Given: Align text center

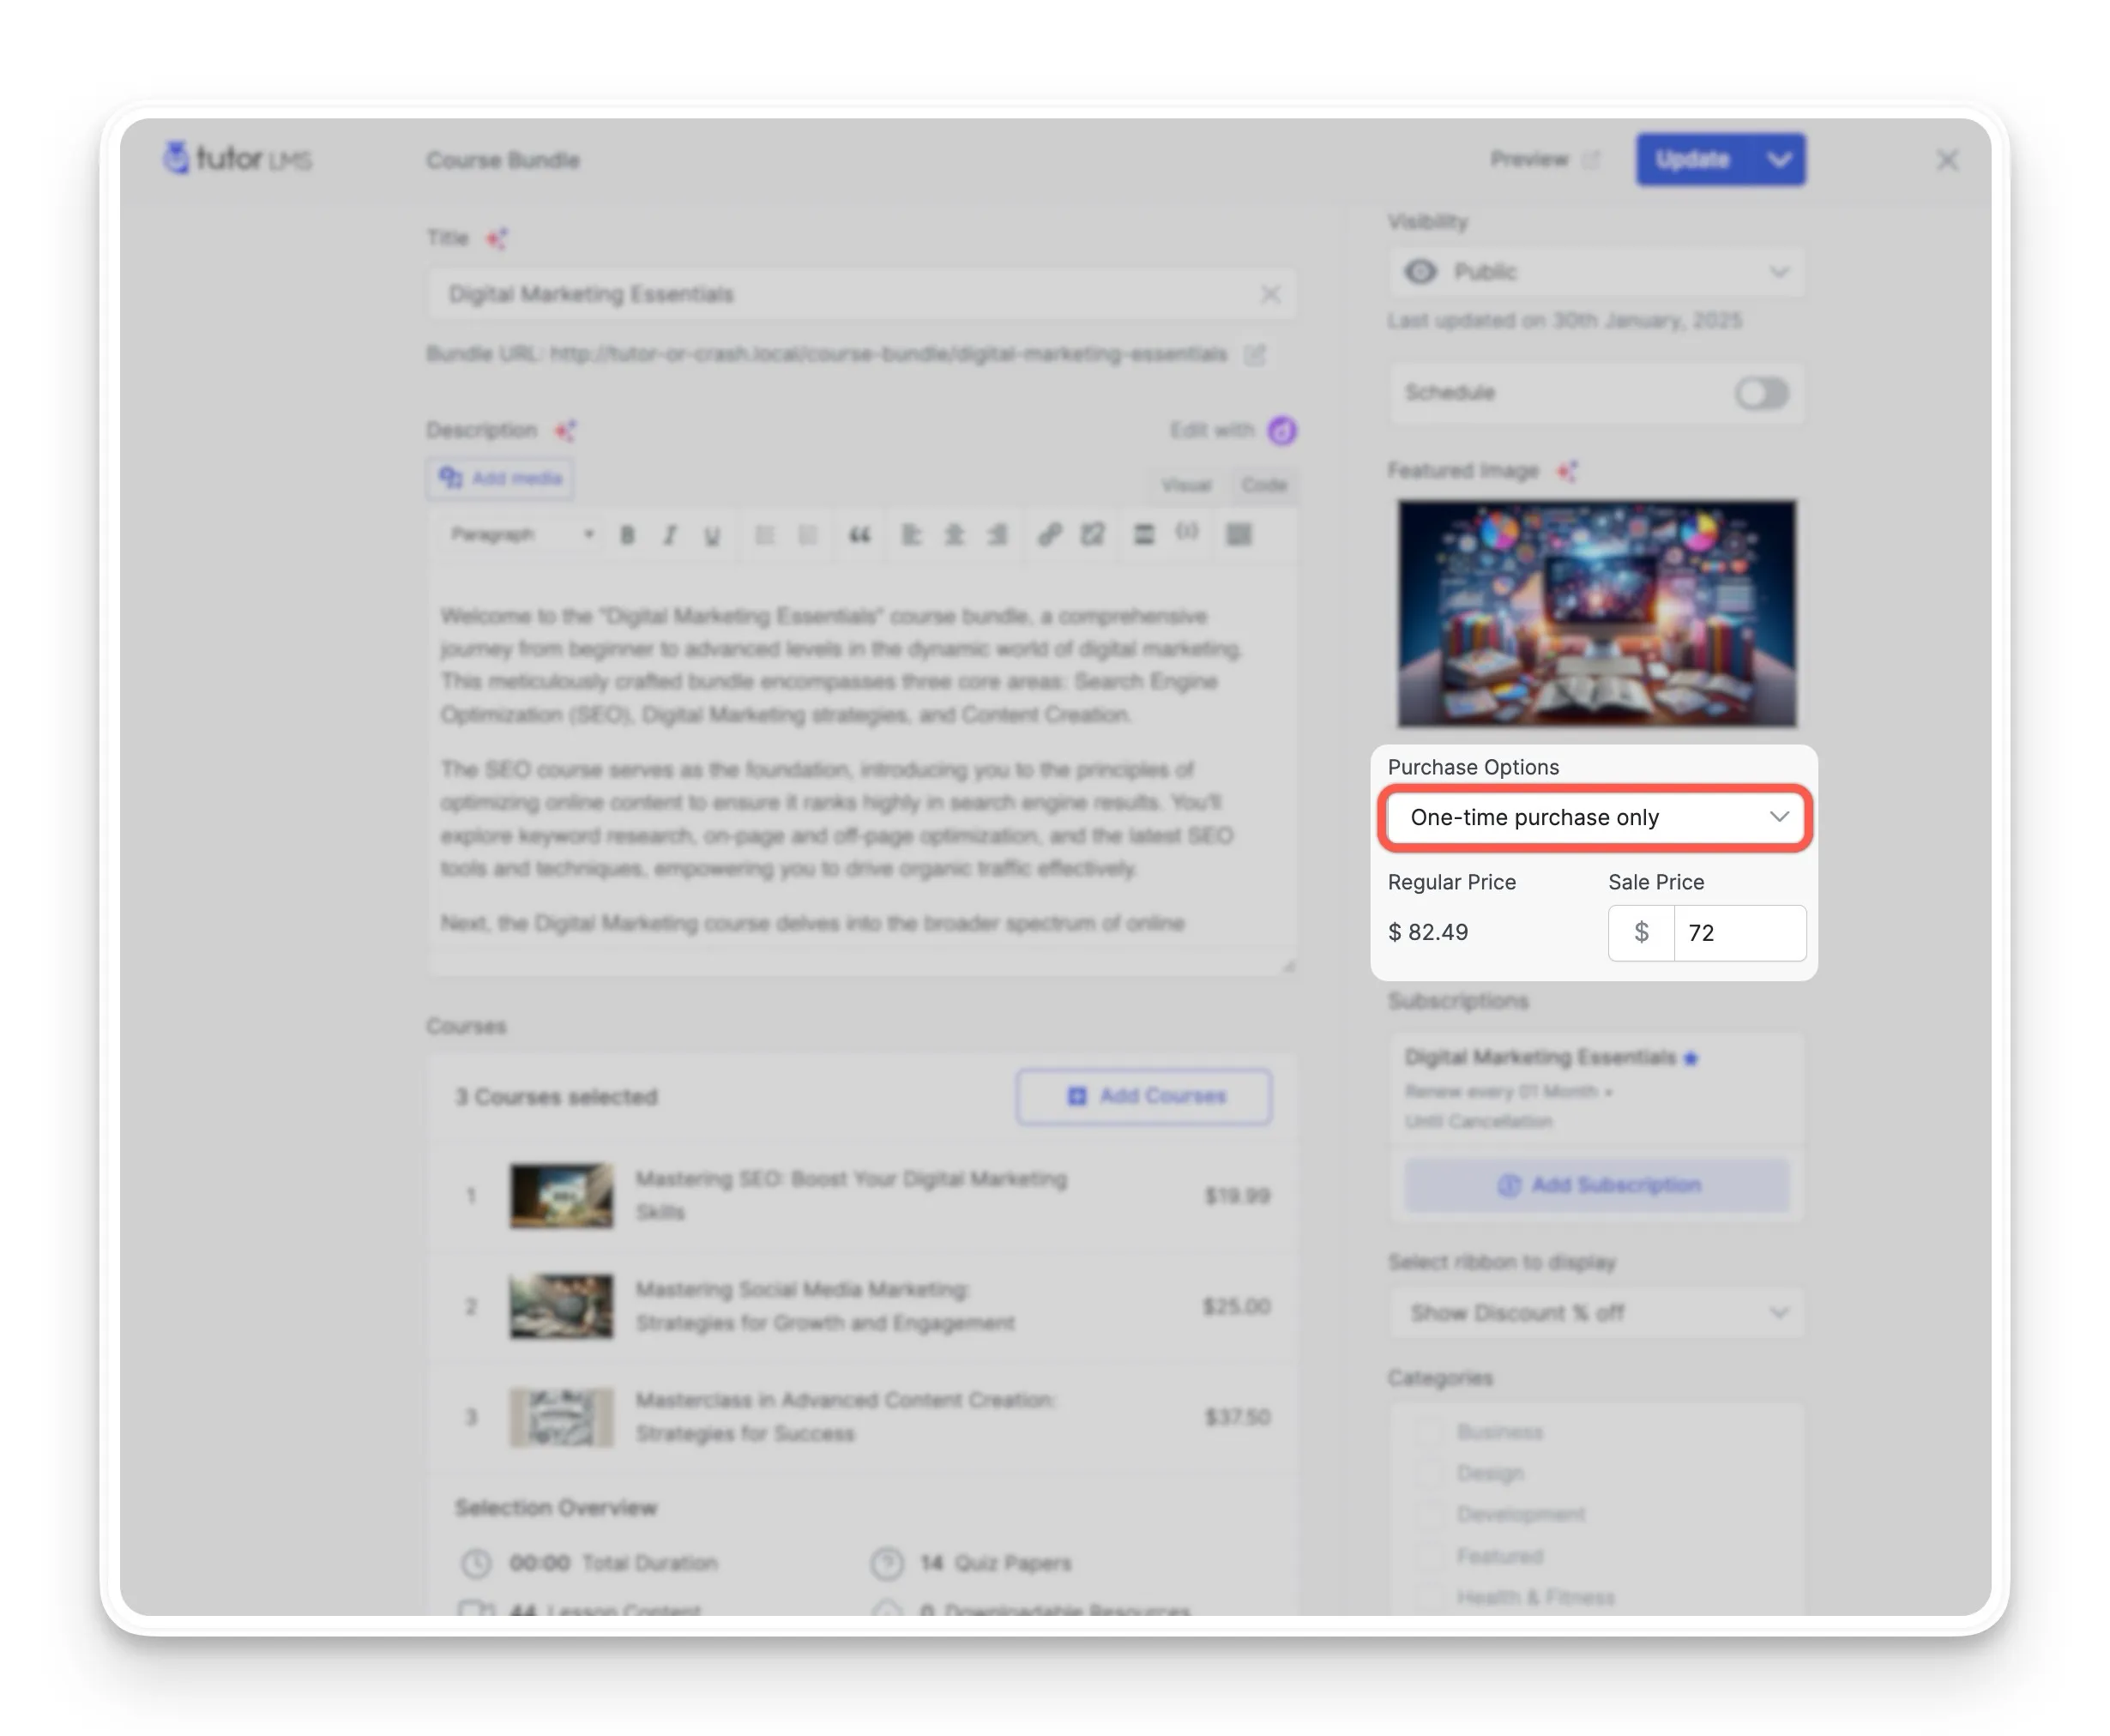Looking at the screenshot, I should pyautogui.click(x=954, y=535).
